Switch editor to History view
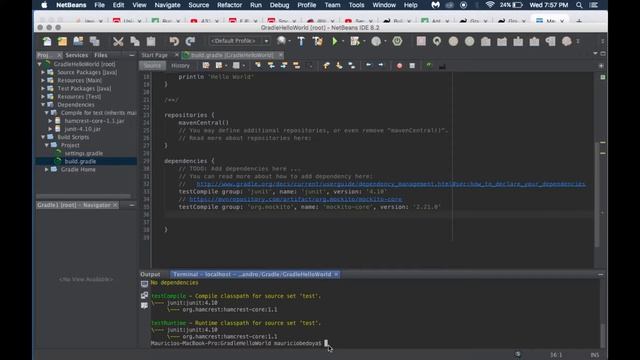The width and height of the screenshot is (640, 360). (x=180, y=66)
